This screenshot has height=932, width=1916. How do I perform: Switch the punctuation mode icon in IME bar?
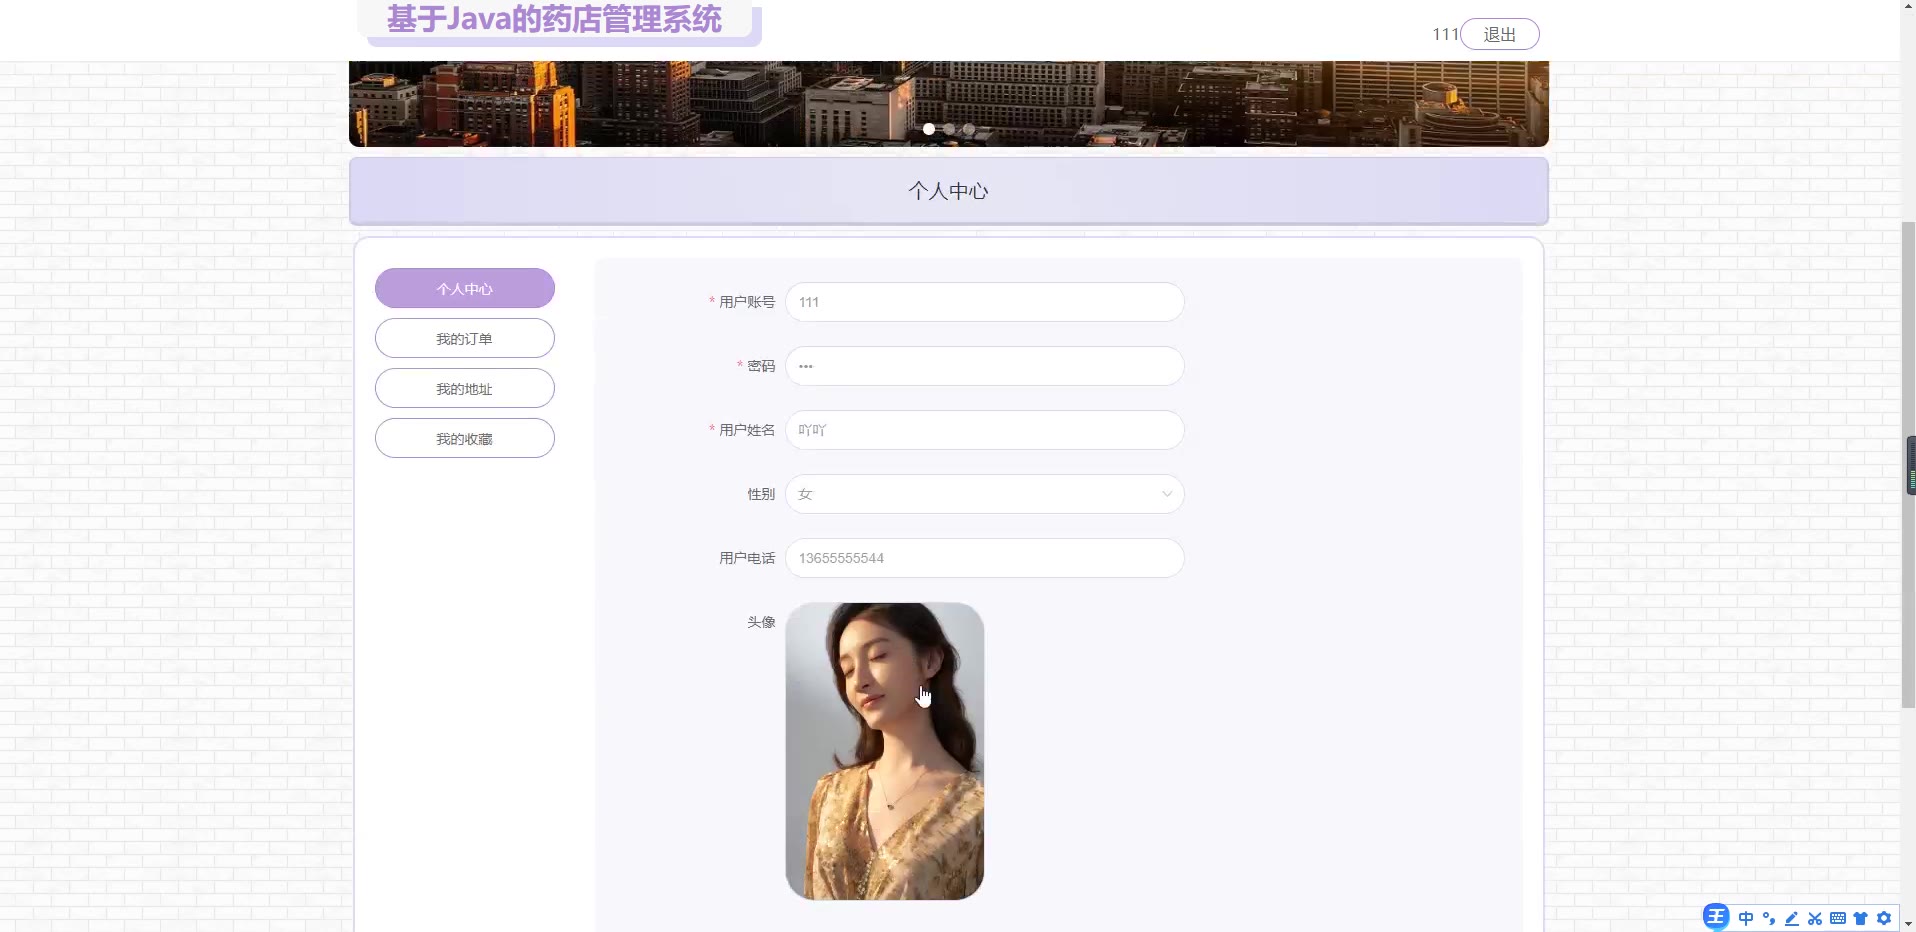(x=1769, y=918)
